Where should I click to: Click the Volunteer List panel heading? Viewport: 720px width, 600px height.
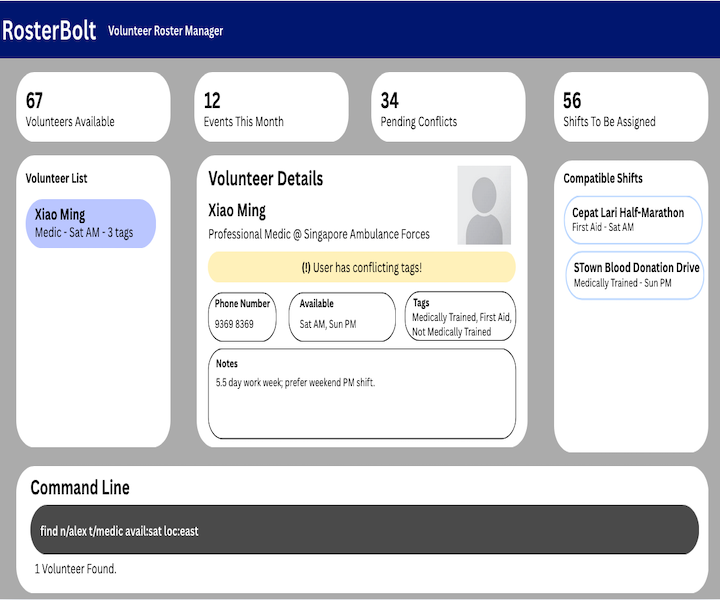[56, 178]
